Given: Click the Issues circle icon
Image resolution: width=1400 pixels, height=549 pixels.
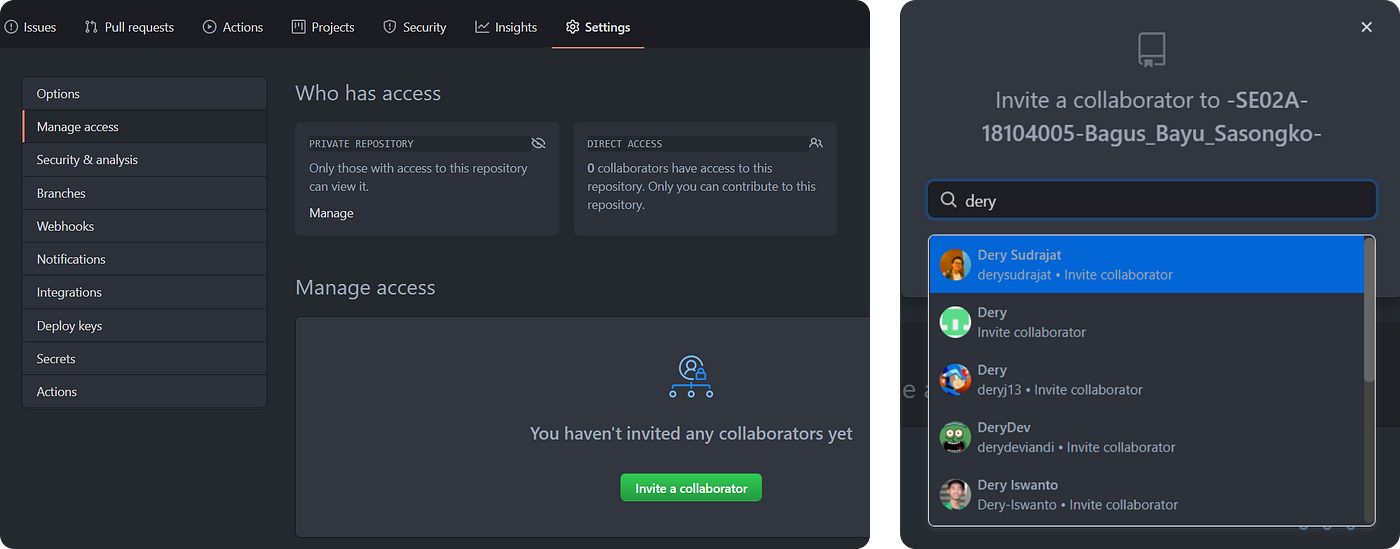Looking at the screenshot, I should pyautogui.click(x=11, y=27).
